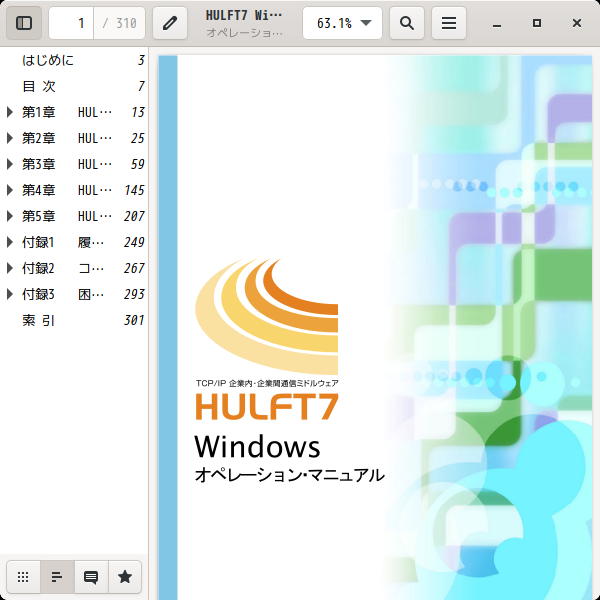Close the document viewer window
The image size is (600, 600).
click(577, 23)
